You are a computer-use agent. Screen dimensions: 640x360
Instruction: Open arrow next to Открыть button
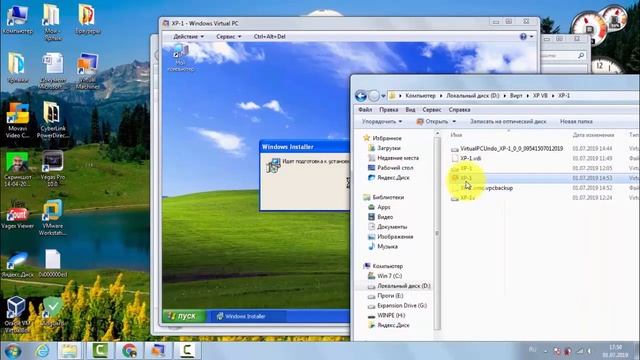454,121
